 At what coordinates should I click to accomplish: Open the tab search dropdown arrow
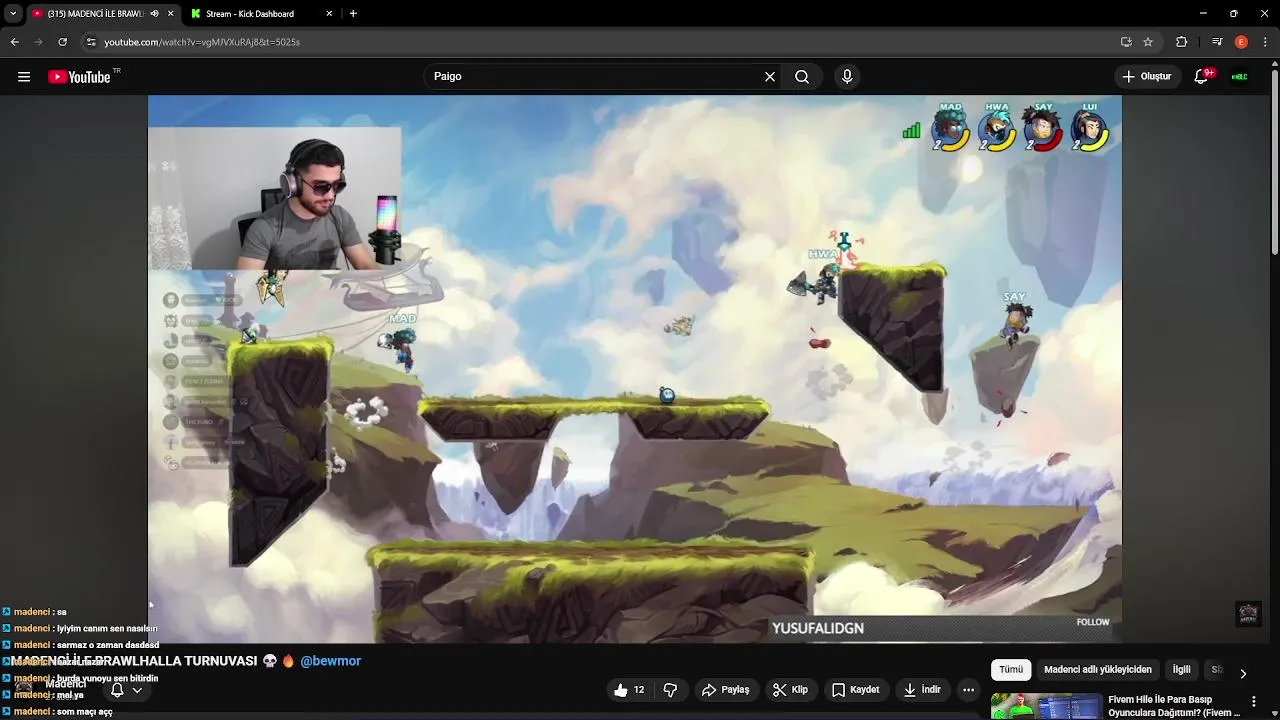click(13, 14)
